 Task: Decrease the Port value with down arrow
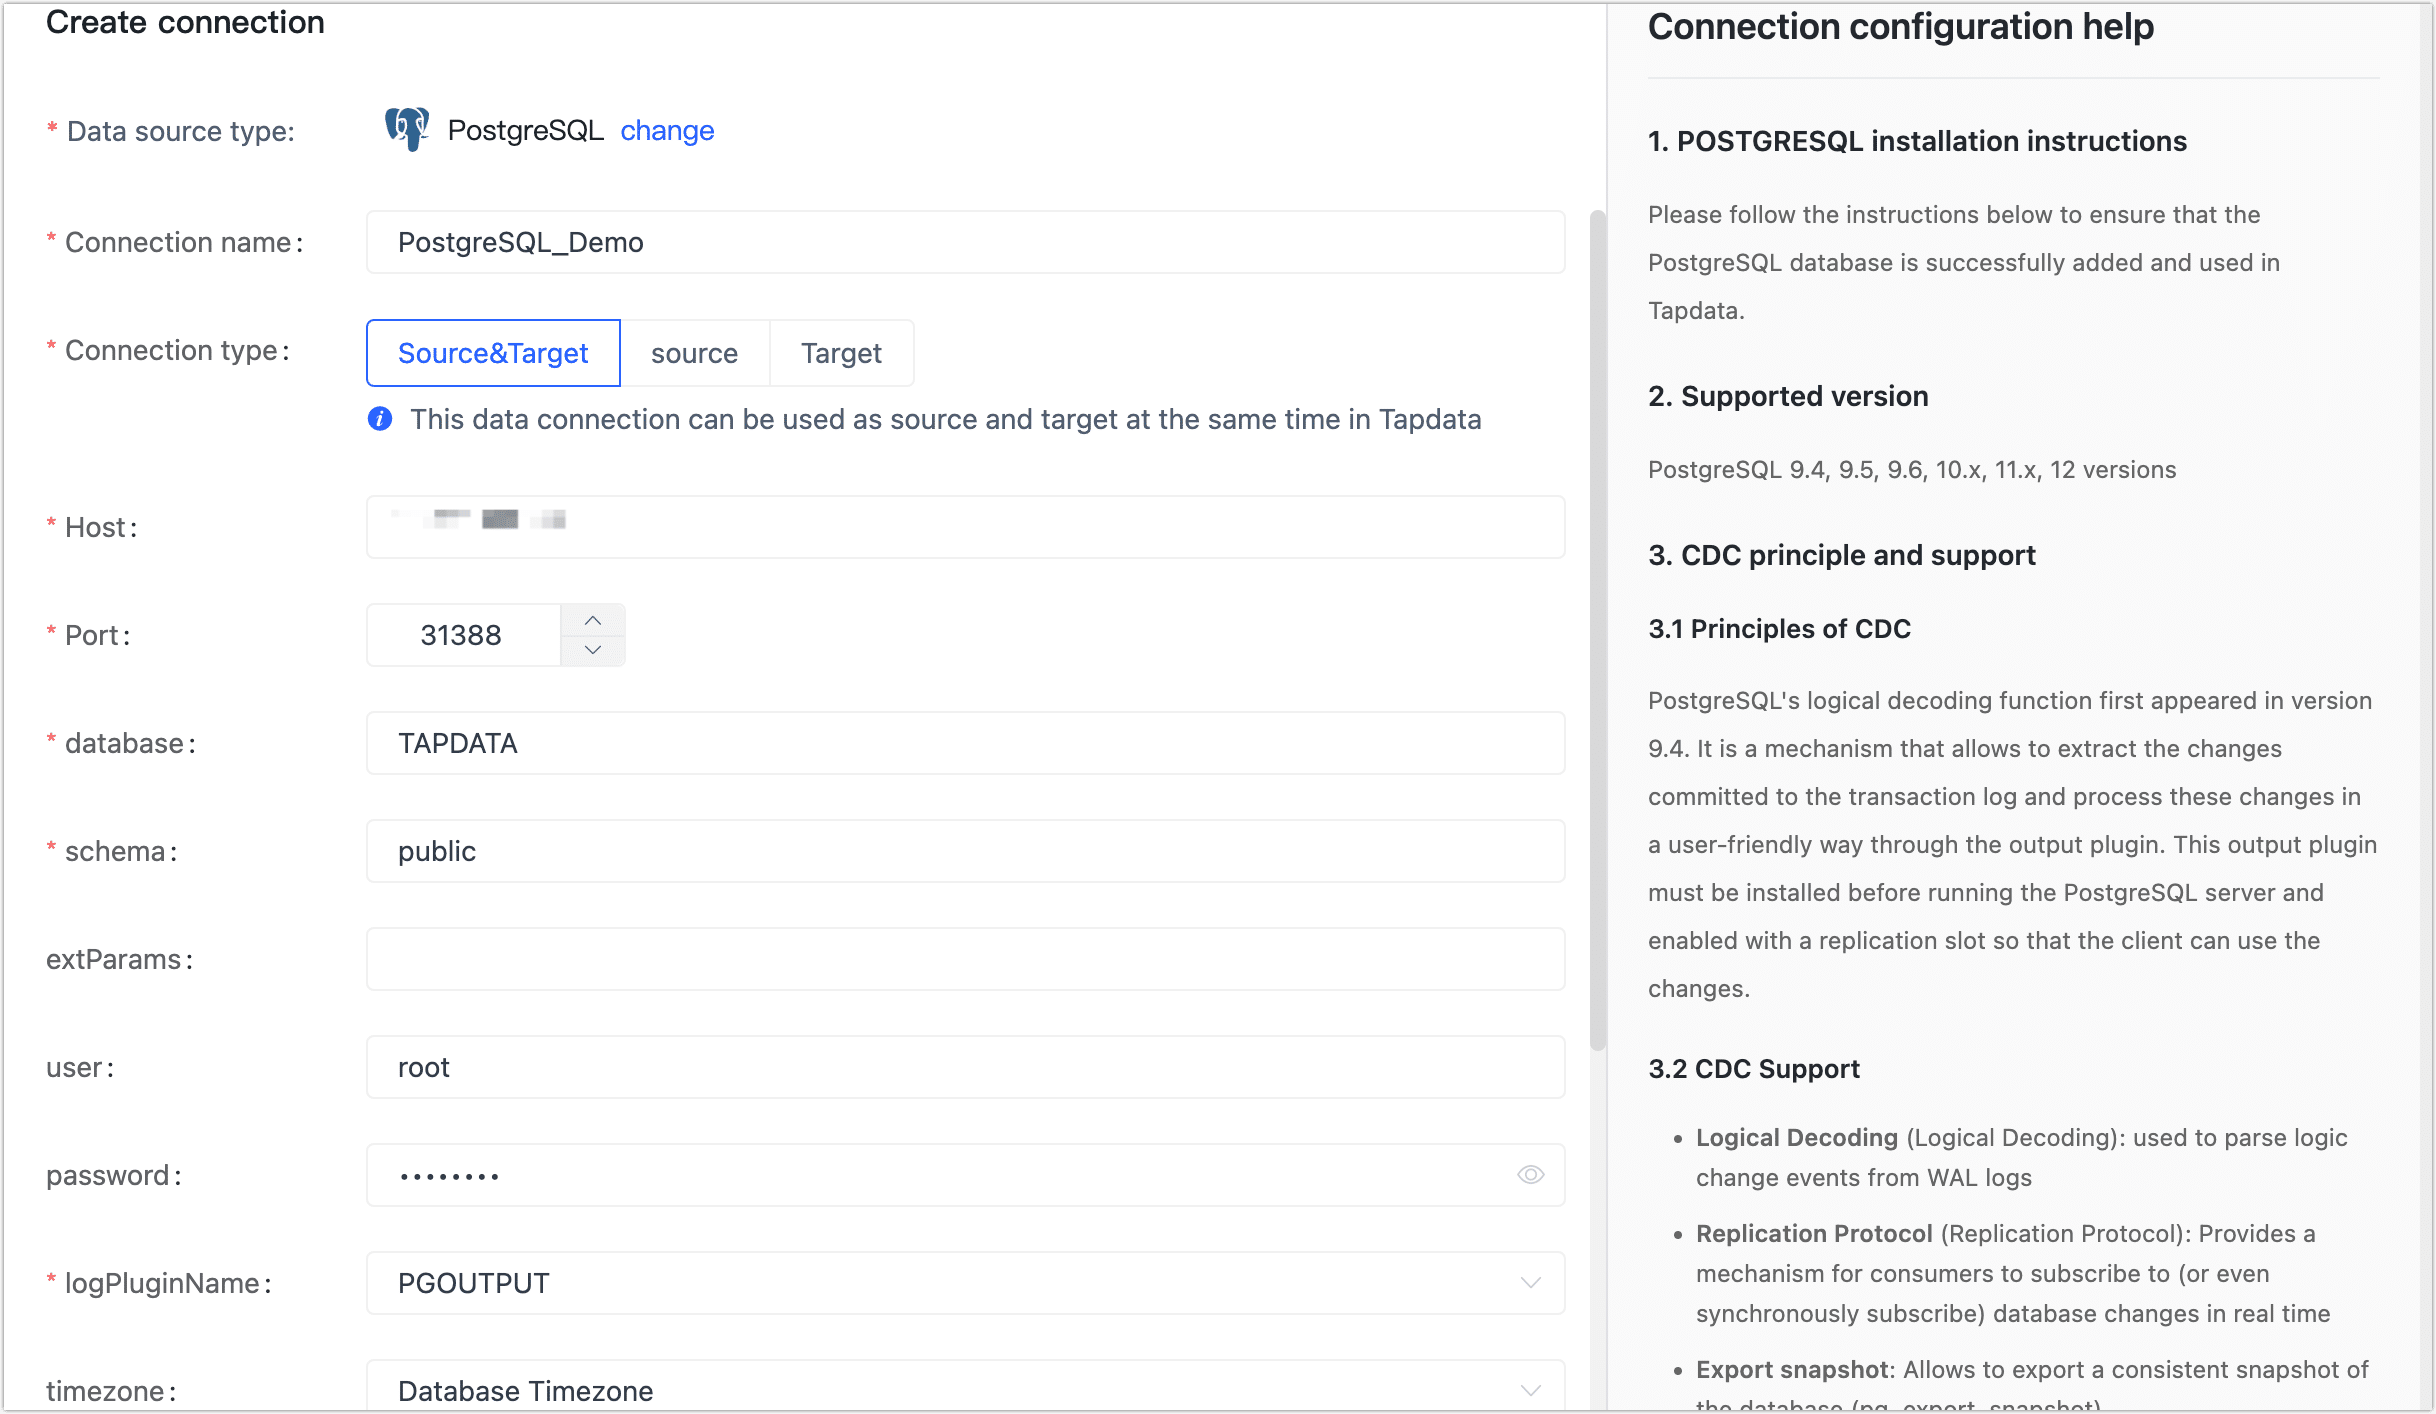593,650
